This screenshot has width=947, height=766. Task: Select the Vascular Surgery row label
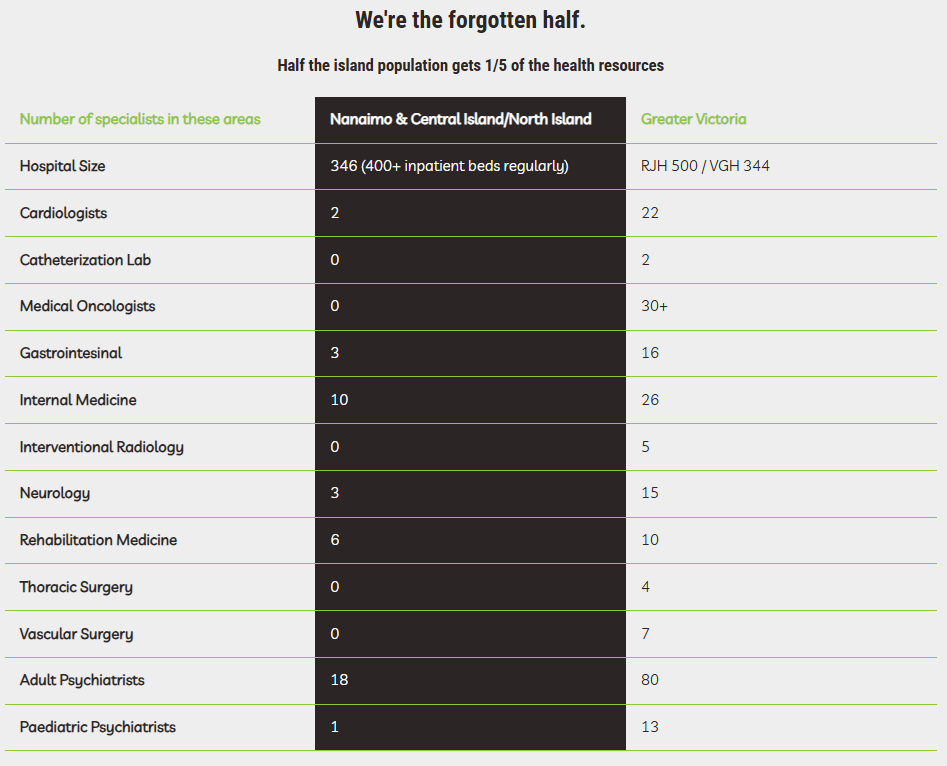tap(76, 634)
